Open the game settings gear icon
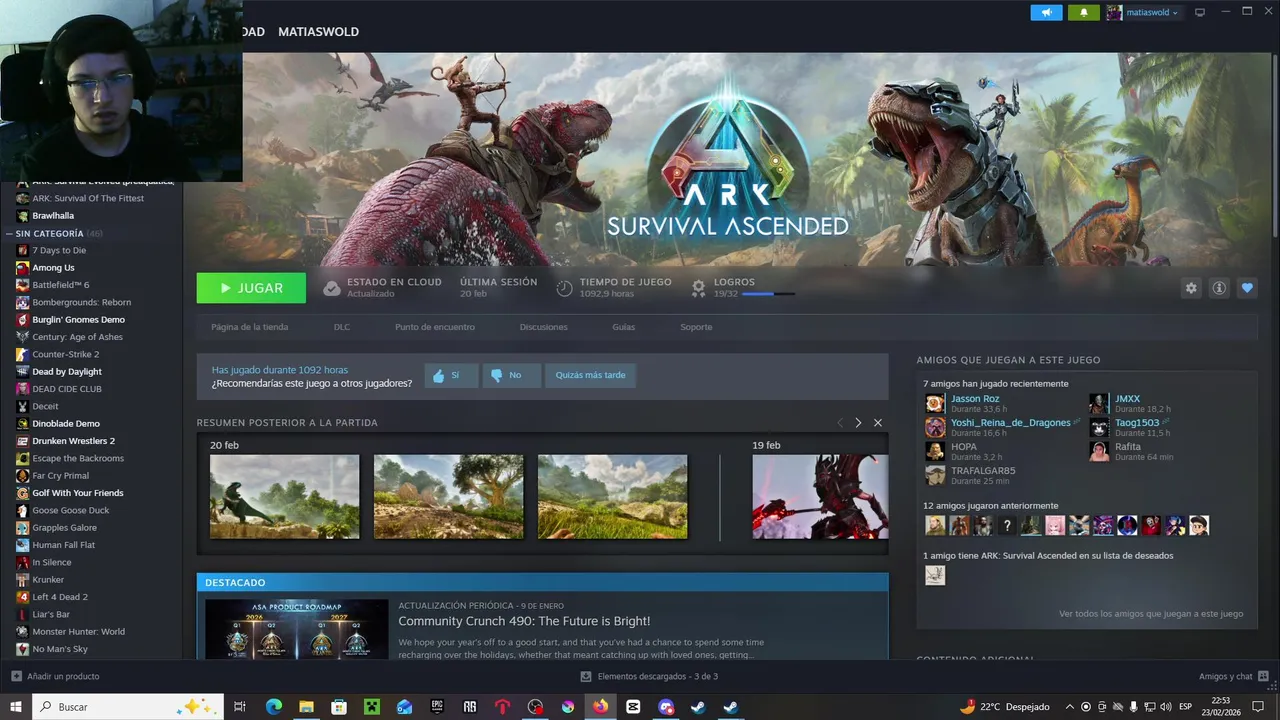Viewport: 1280px width, 720px height. tap(1191, 288)
